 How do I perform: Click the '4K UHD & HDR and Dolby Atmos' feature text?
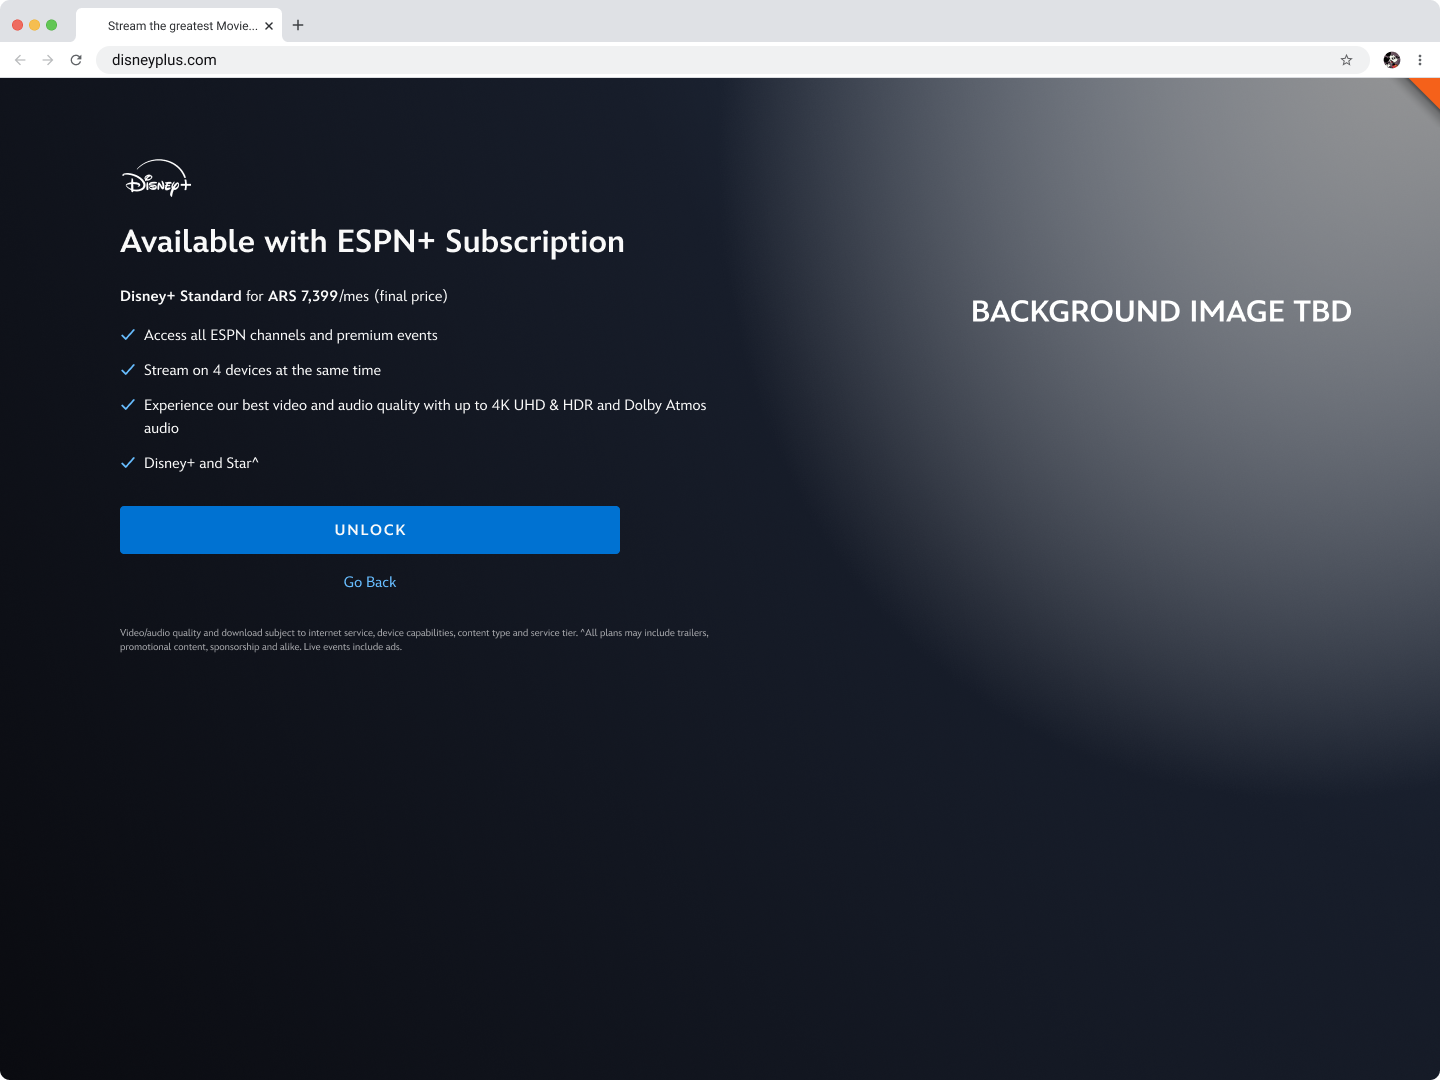pyautogui.click(x=425, y=416)
